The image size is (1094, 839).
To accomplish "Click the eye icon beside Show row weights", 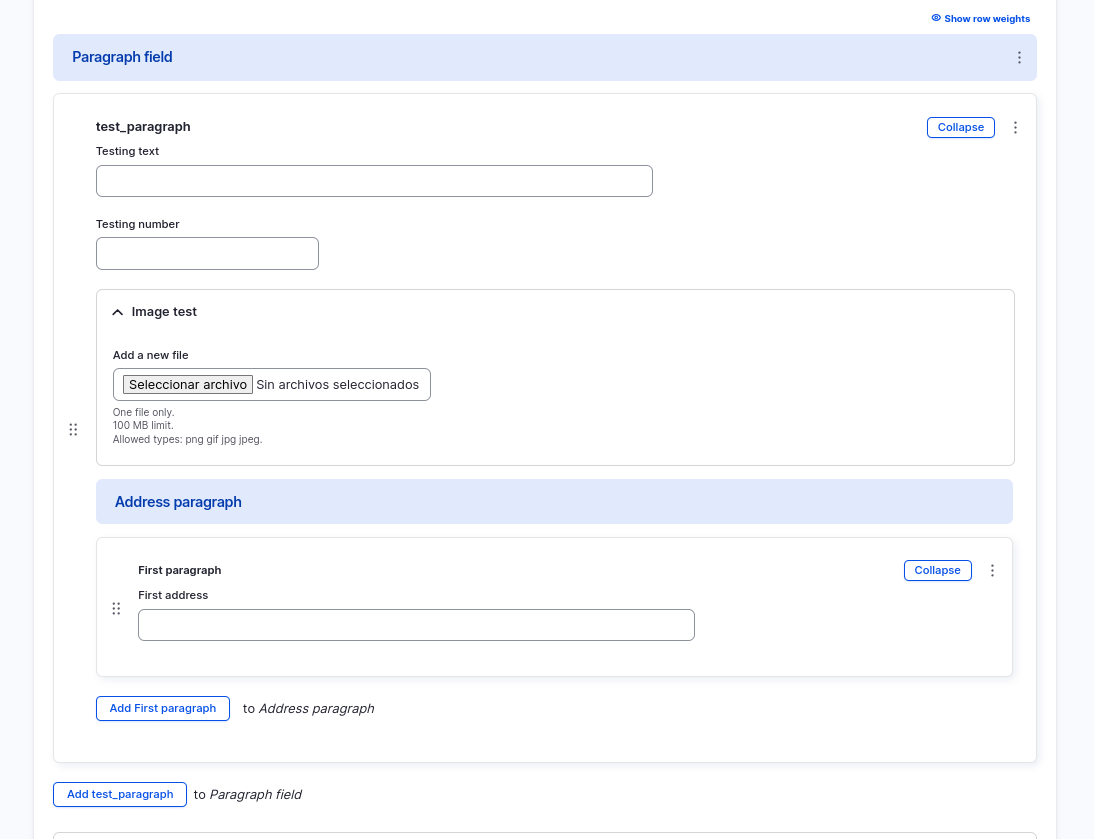I will point(936,18).
